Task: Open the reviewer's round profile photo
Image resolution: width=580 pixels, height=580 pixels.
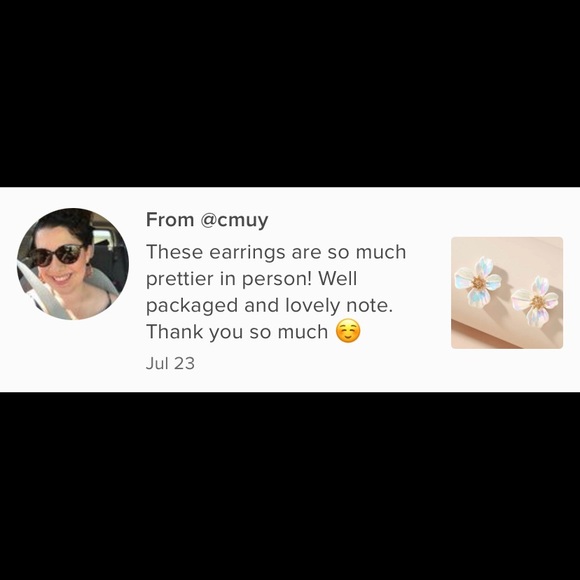Action: point(73,264)
